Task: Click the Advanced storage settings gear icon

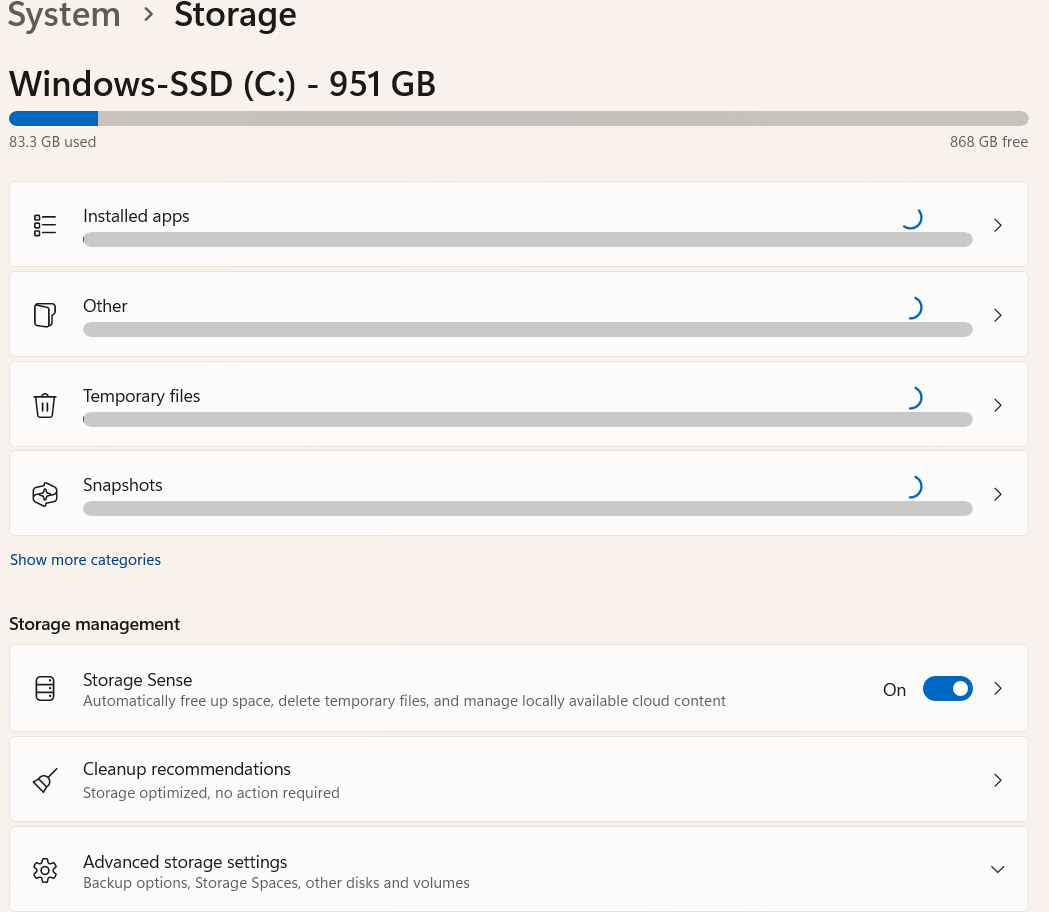Action: coord(45,870)
